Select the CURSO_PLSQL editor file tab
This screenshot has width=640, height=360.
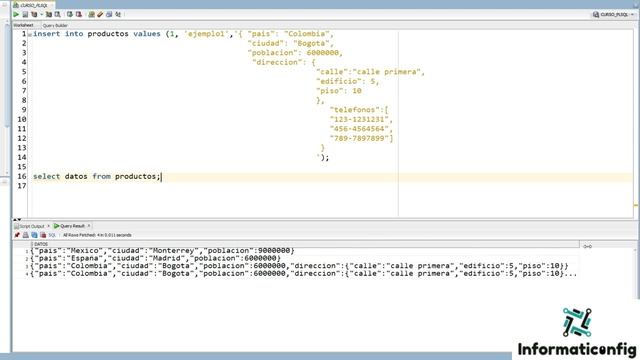[x=33, y=5]
